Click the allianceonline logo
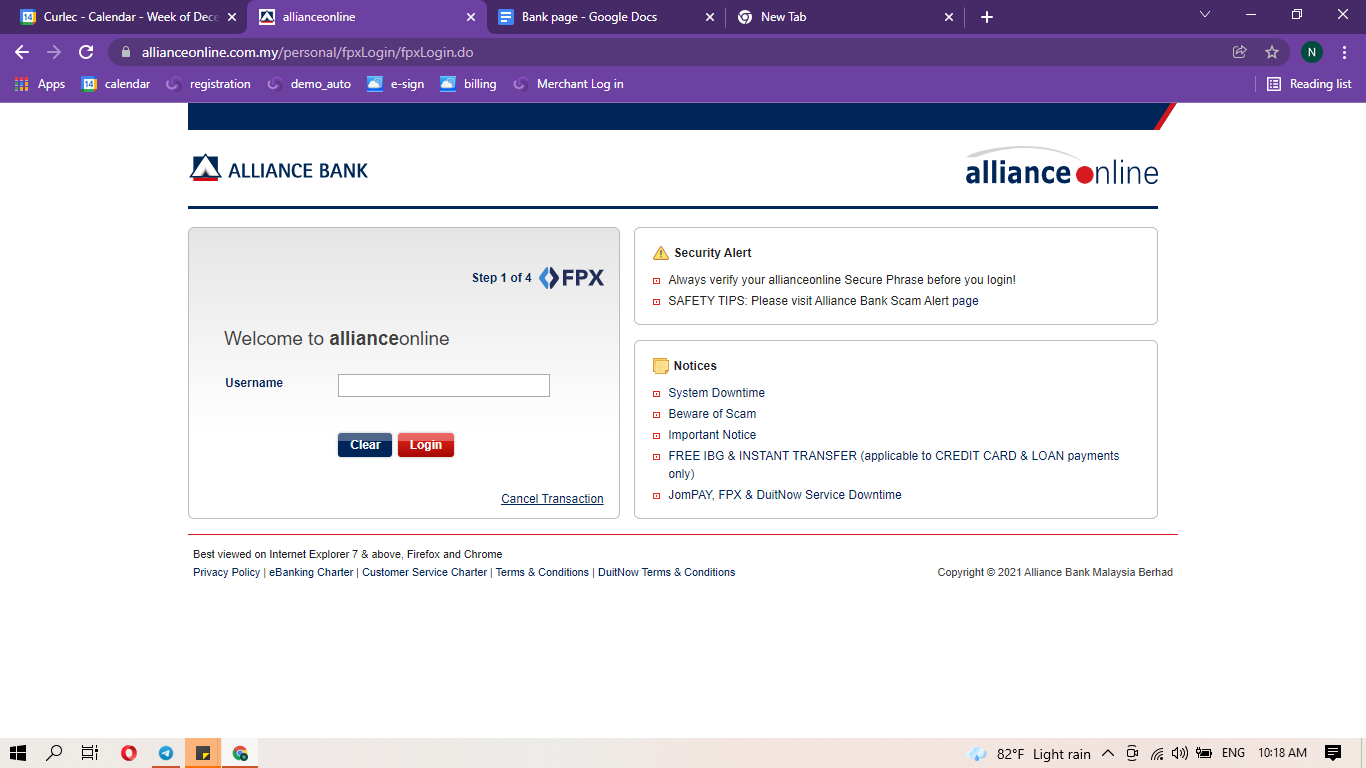 [x=1061, y=167]
